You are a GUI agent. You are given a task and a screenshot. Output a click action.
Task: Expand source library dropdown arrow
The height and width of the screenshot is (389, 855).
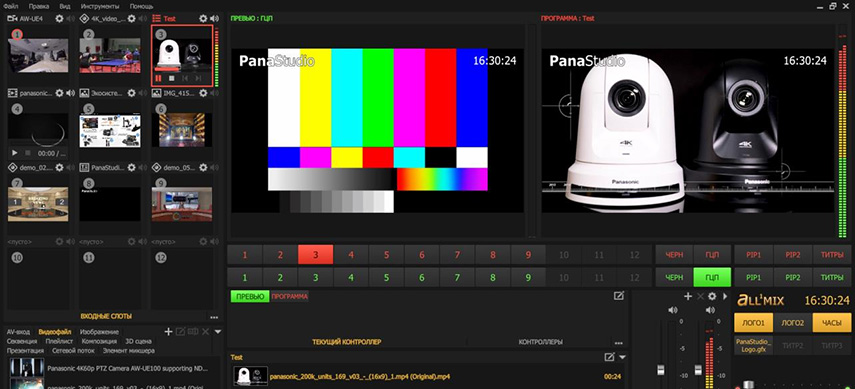click(x=218, y=332)
